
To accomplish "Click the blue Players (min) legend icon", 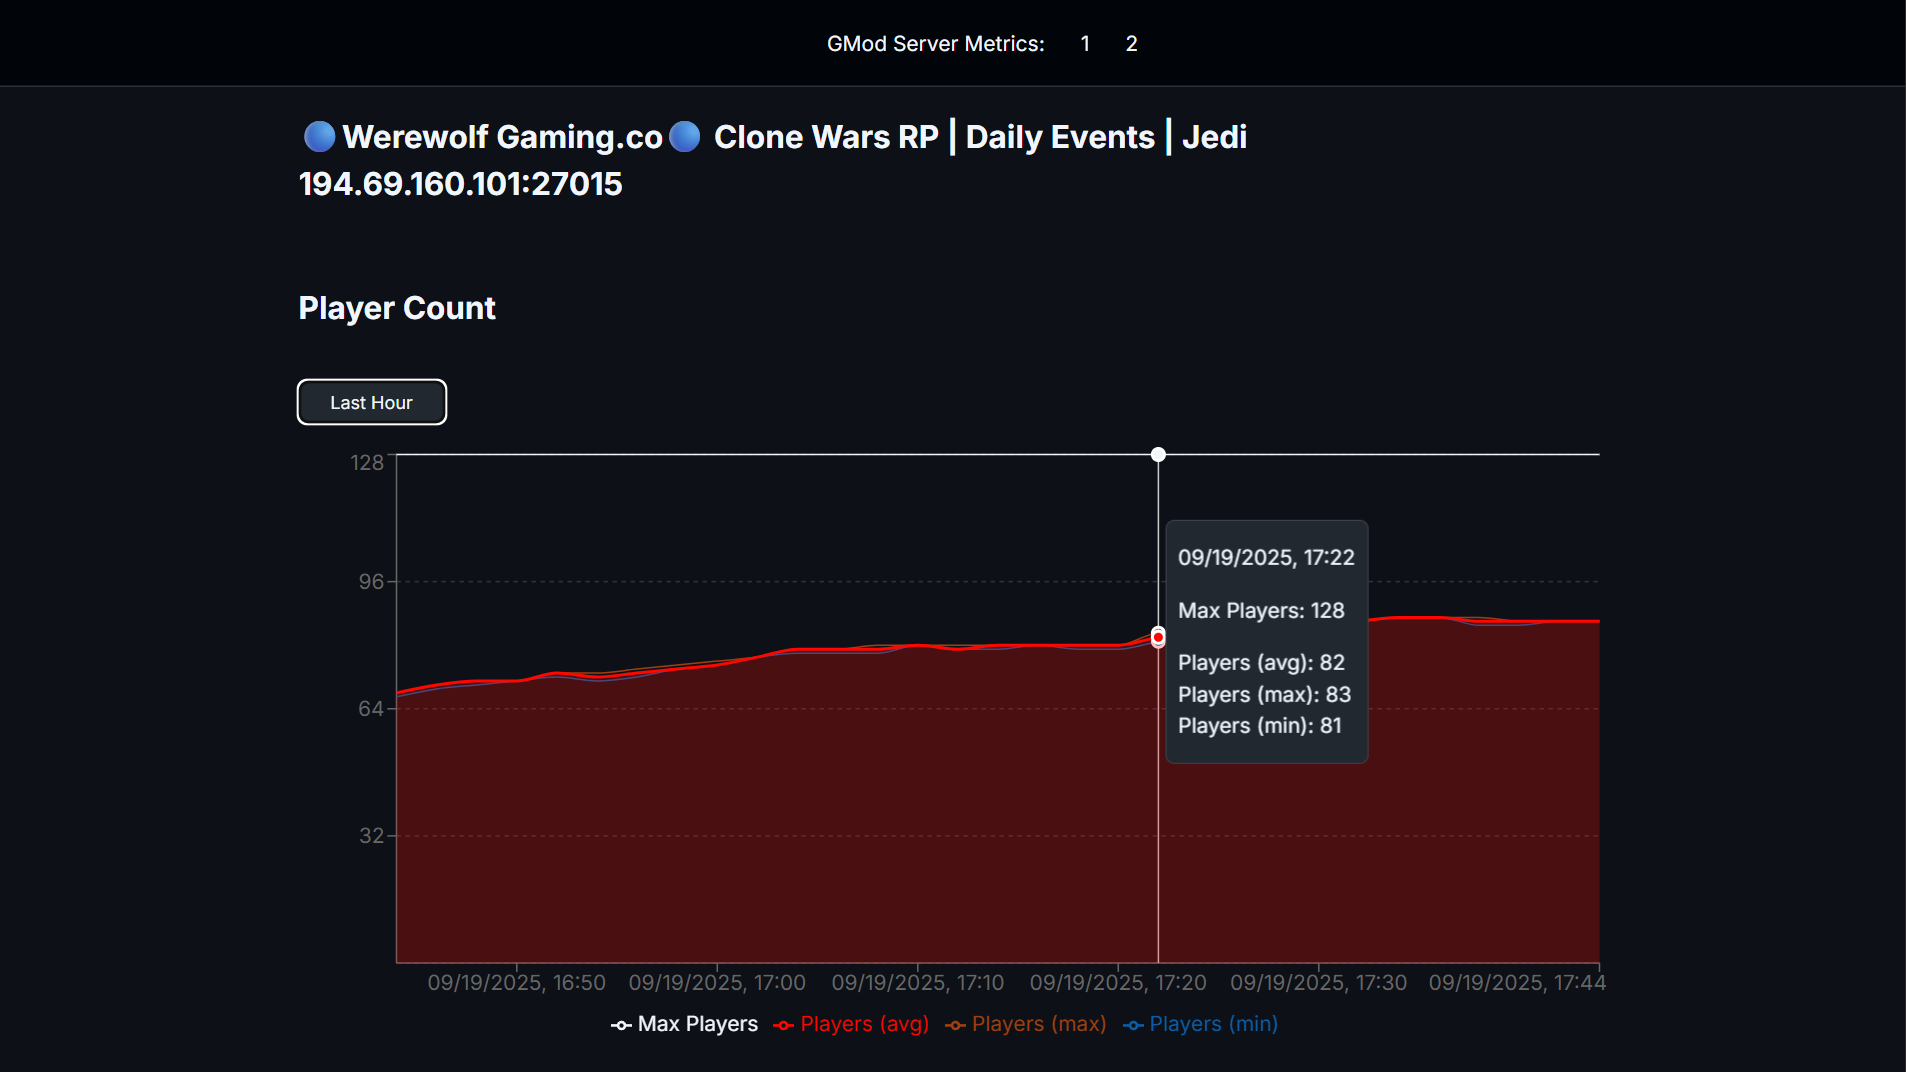I will [1133, 1024].
